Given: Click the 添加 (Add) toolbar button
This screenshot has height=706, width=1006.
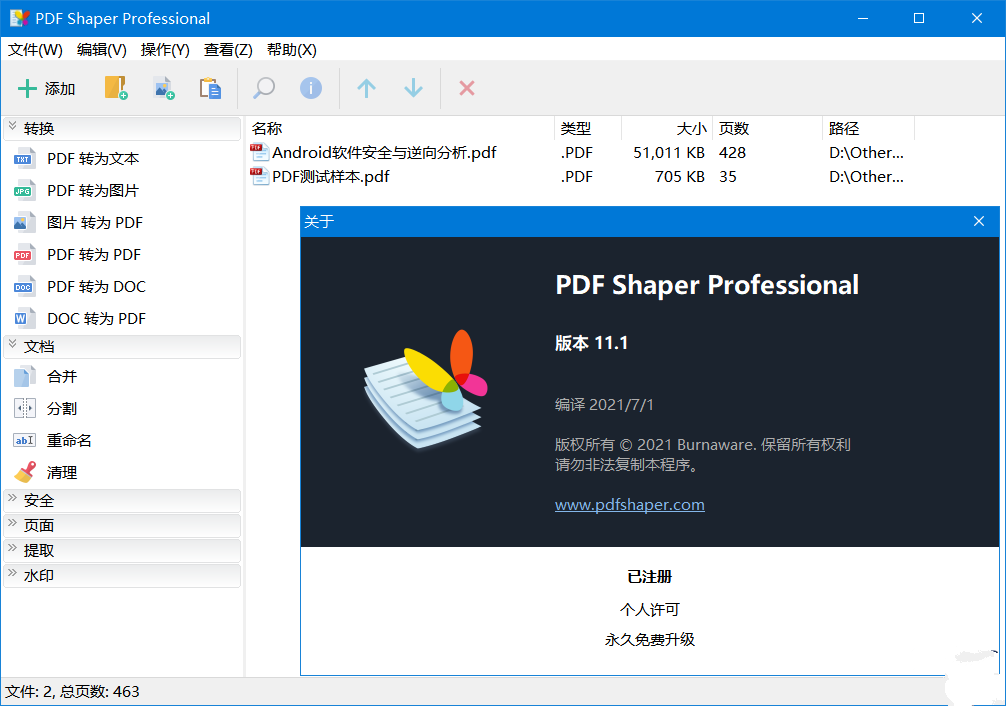Looking at the screenshot, I should (47, 89).
